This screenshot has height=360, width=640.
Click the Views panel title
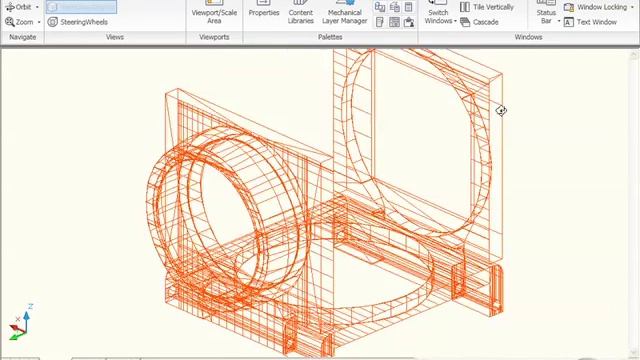115,37
